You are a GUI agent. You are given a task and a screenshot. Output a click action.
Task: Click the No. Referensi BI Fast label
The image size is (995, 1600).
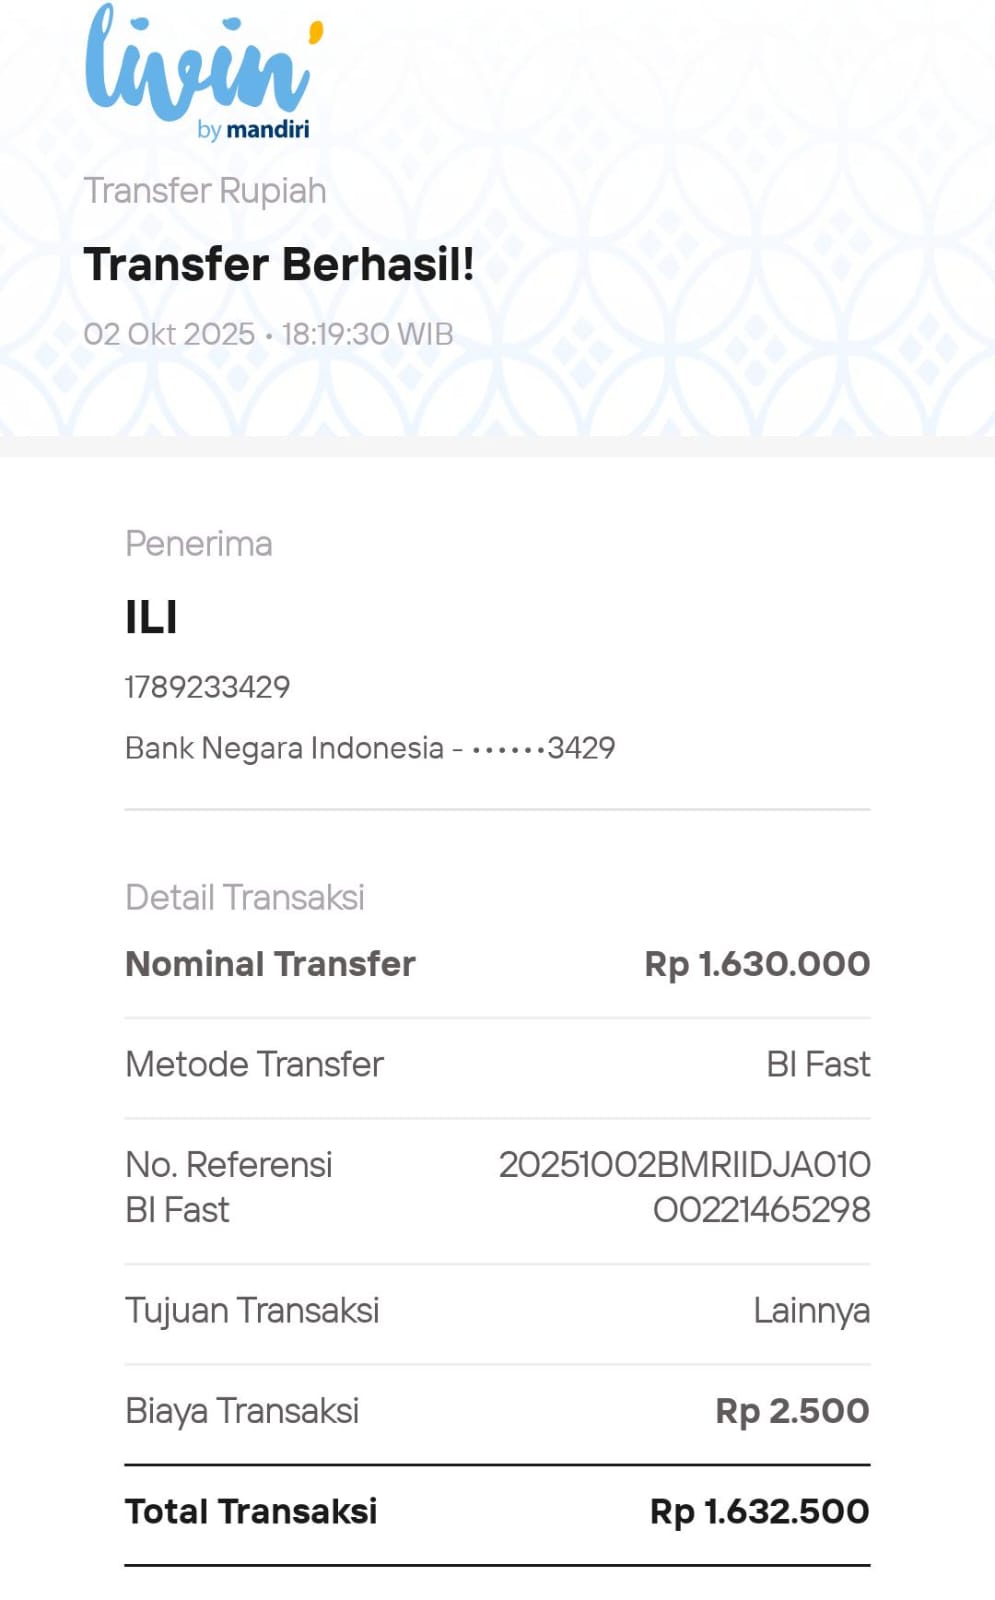pos(228,1187)
